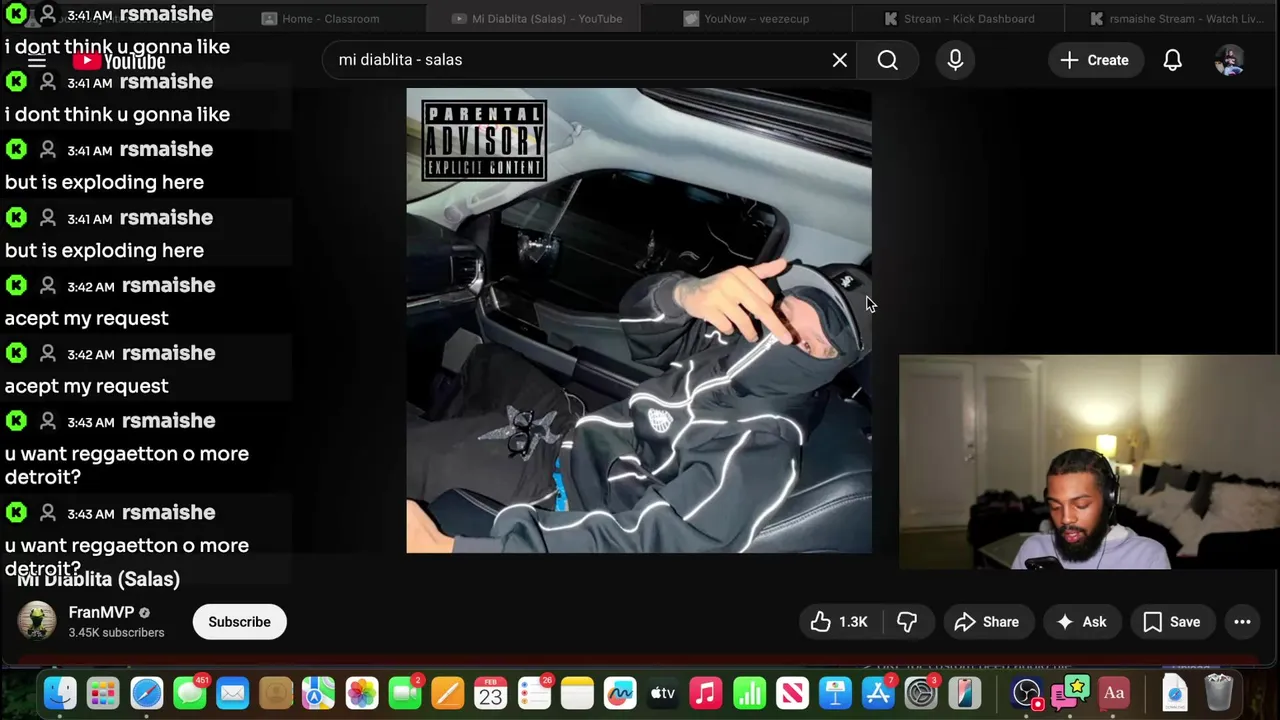Open Launchpad from the Dock

[103, 693]
